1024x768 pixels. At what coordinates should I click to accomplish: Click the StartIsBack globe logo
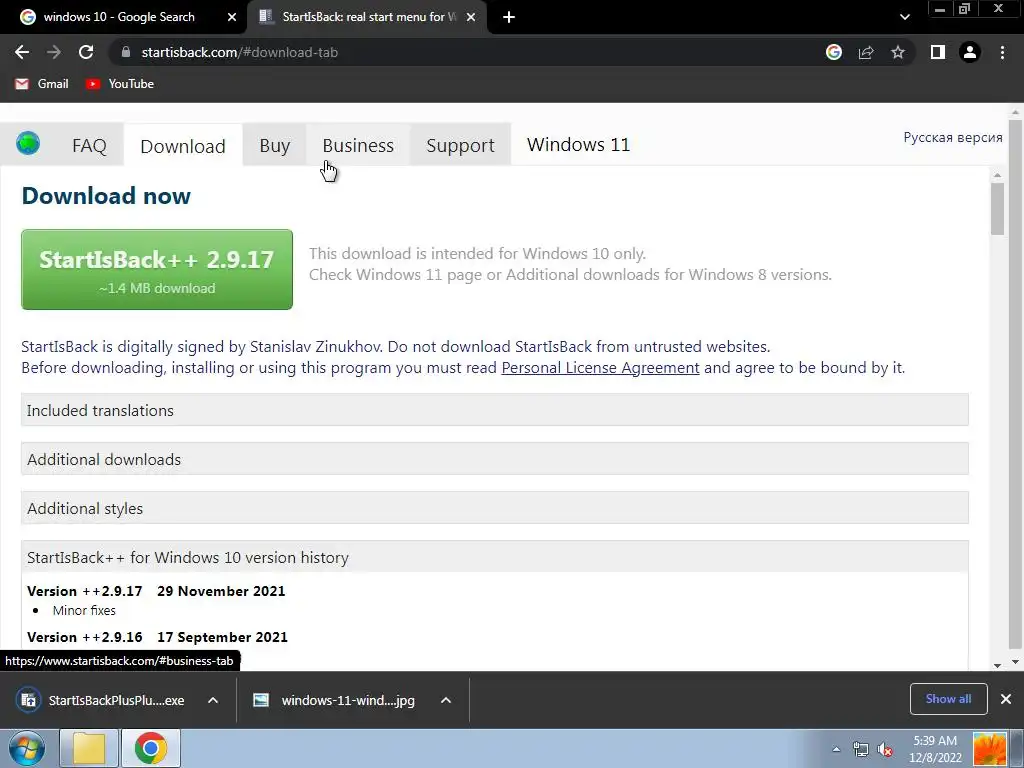(x=28, y=143)
